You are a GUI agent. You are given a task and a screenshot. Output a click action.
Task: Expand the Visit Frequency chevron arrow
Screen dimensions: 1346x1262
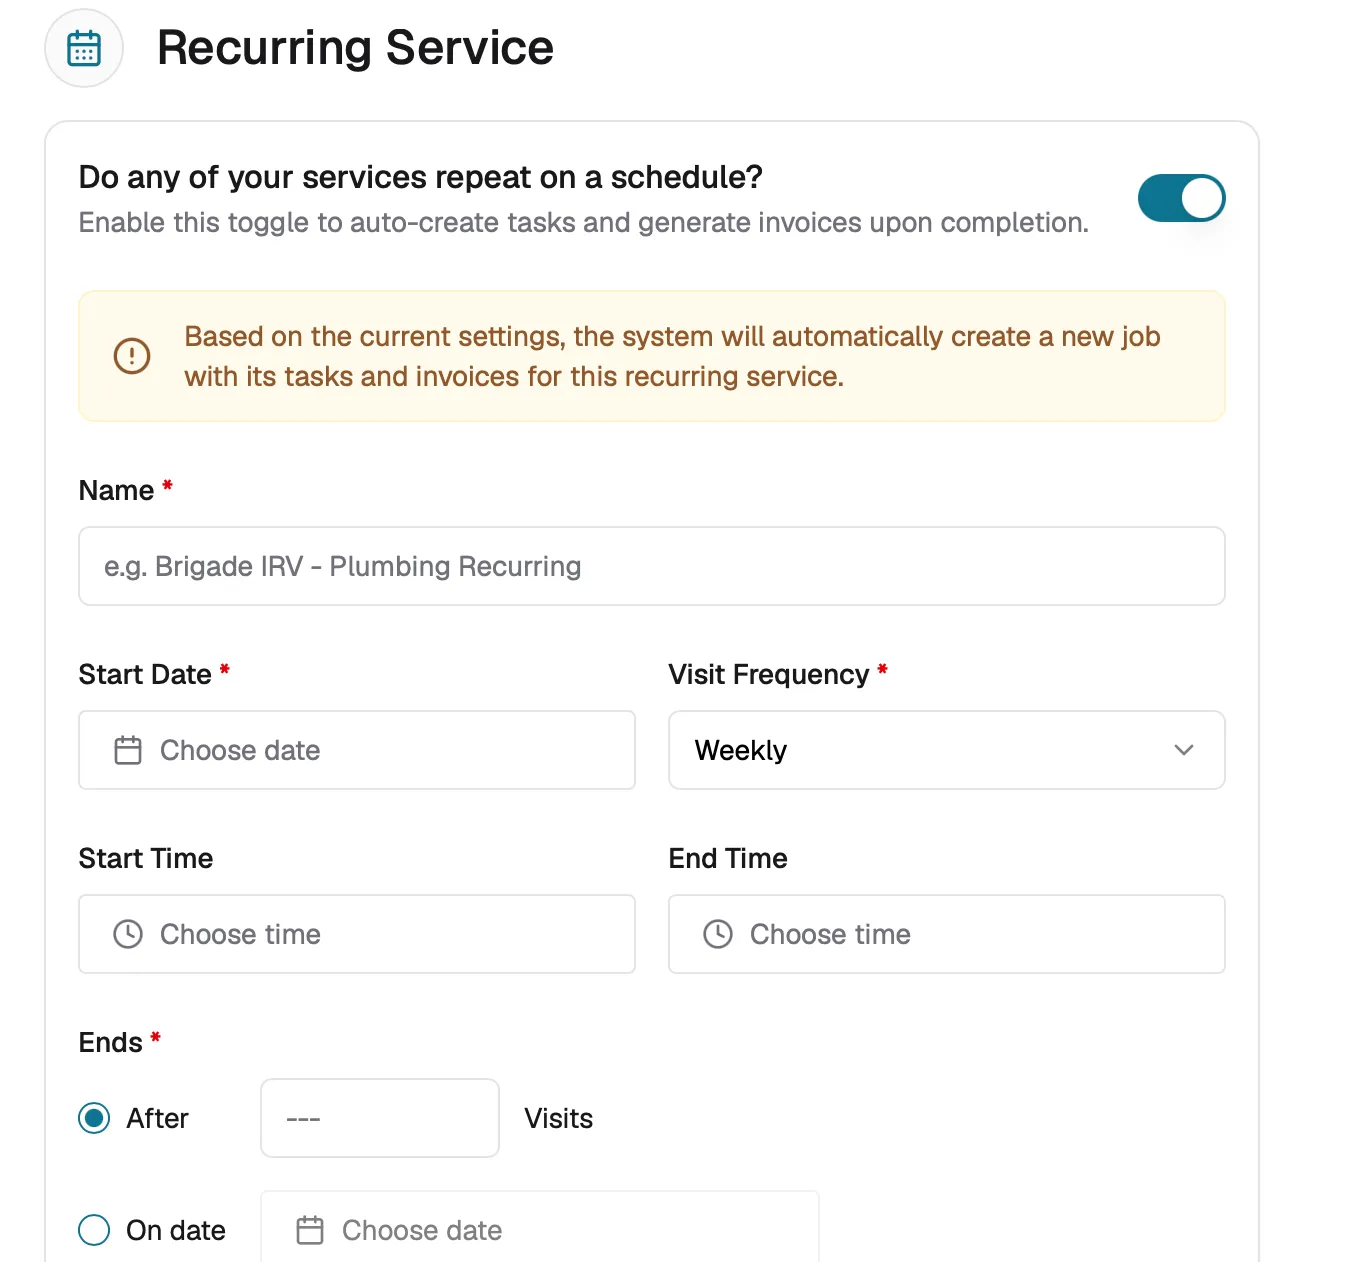(x=1184, y=750)
